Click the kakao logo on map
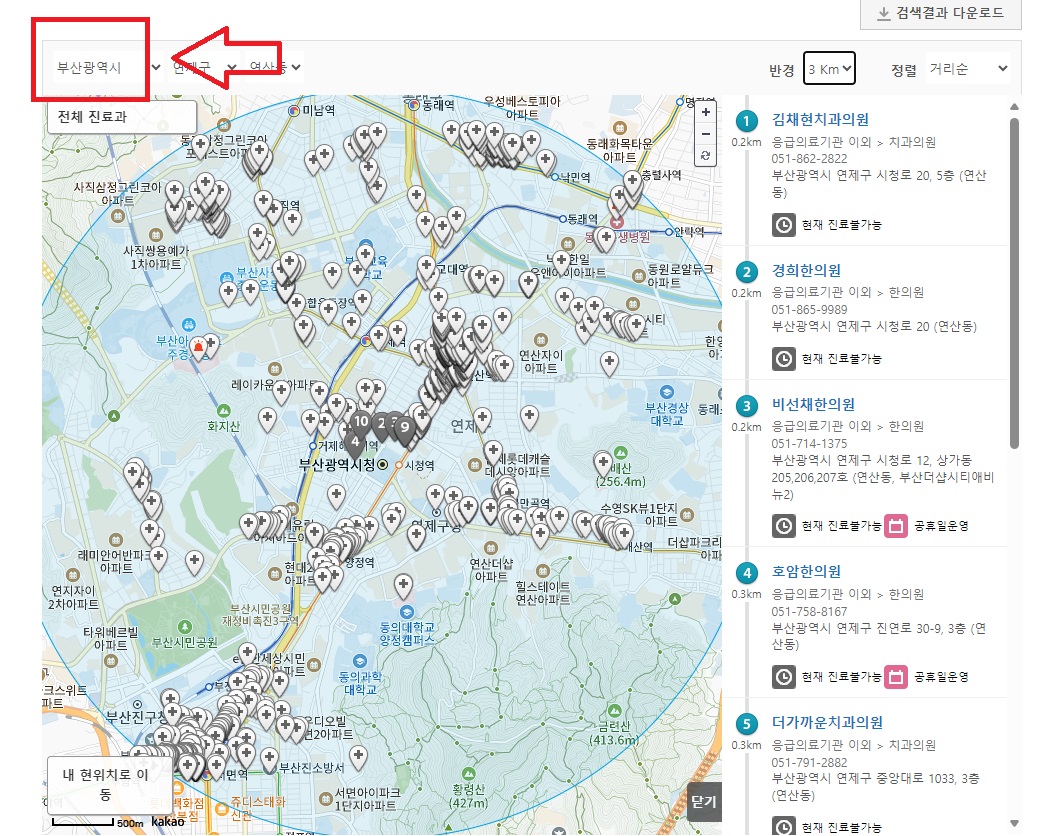The image size is (1045, 836). pos(168,821)
